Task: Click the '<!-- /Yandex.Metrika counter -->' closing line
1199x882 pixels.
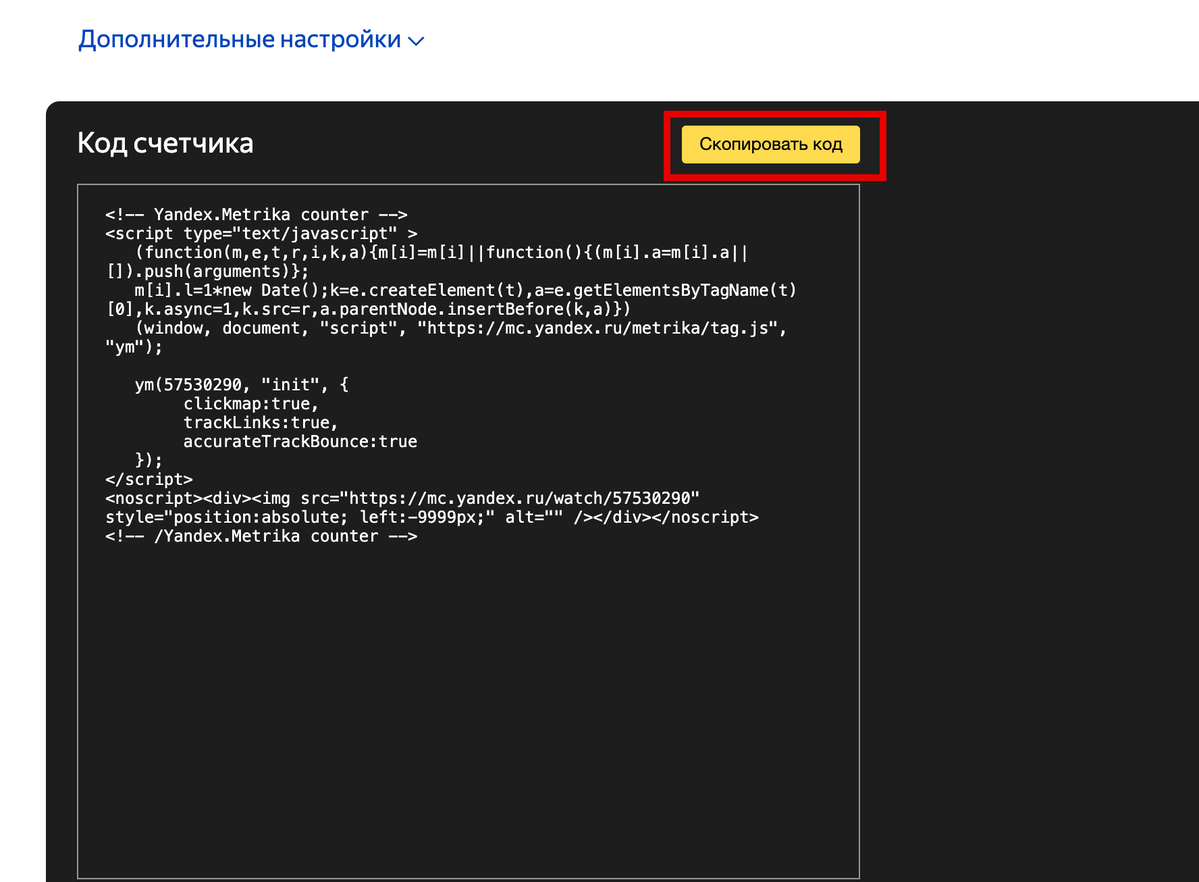Action: tap(262, 536)
